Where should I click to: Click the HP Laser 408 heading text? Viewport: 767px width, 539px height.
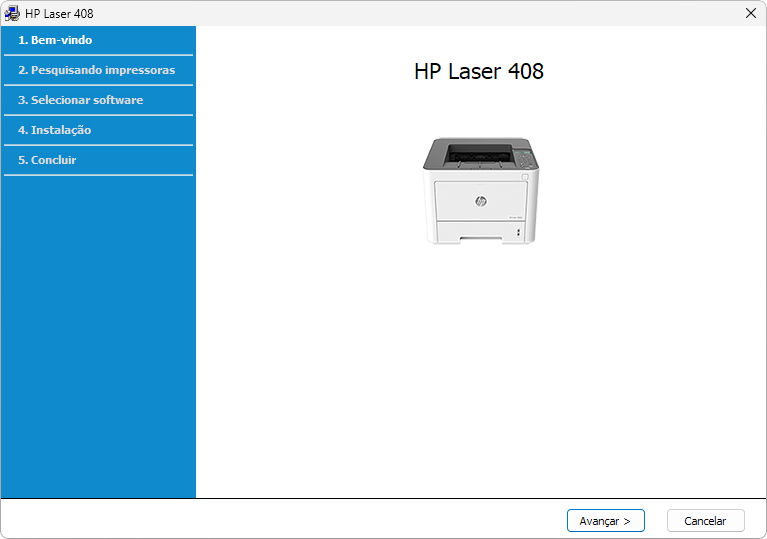point(478,71)
